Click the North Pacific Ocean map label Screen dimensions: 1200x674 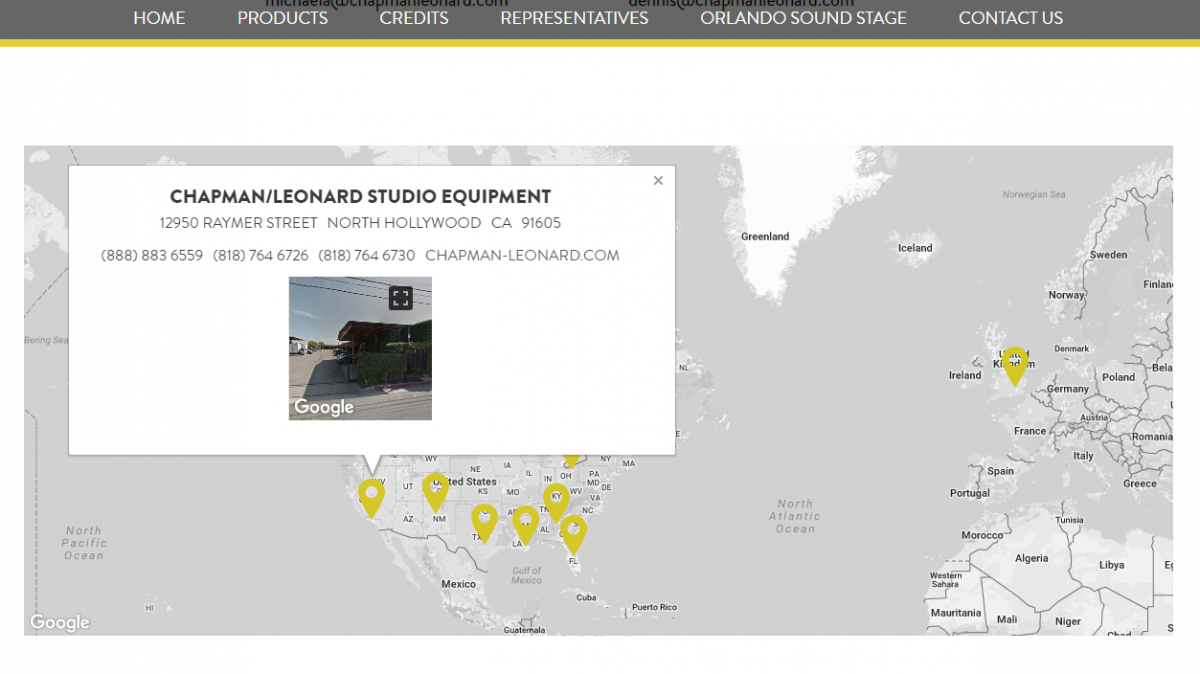[84, 543]
